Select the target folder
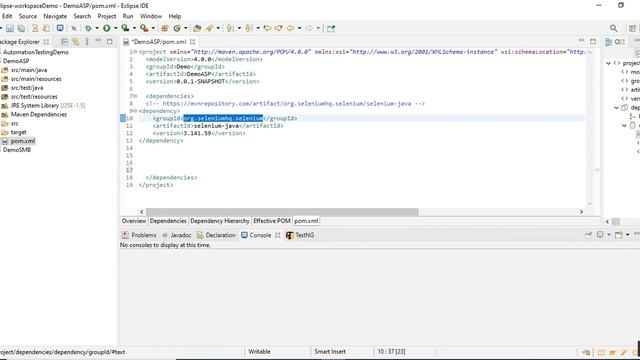Viewport: 640px width, 360px height. click(18, 132)
